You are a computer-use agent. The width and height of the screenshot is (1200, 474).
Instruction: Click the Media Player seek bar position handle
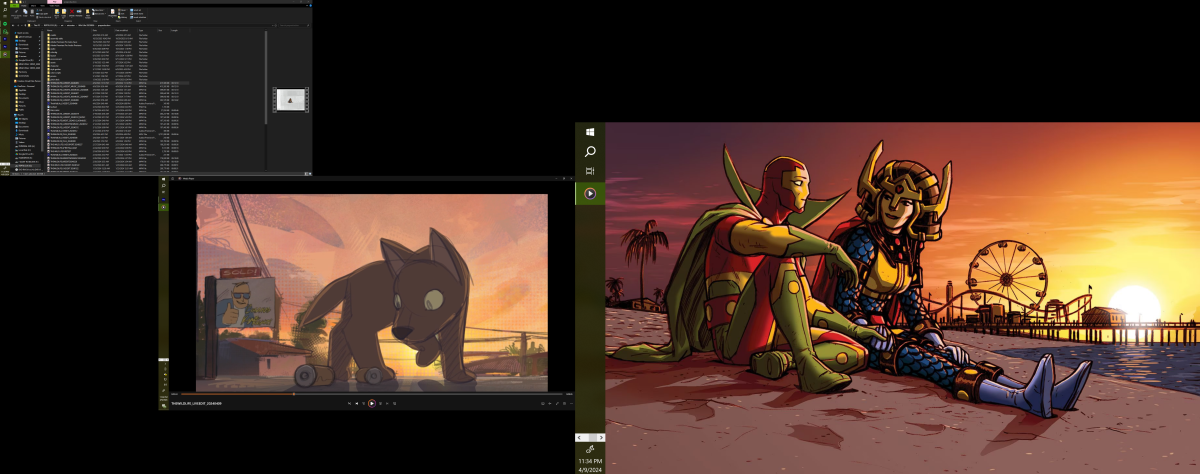click(x=294, y=394)
